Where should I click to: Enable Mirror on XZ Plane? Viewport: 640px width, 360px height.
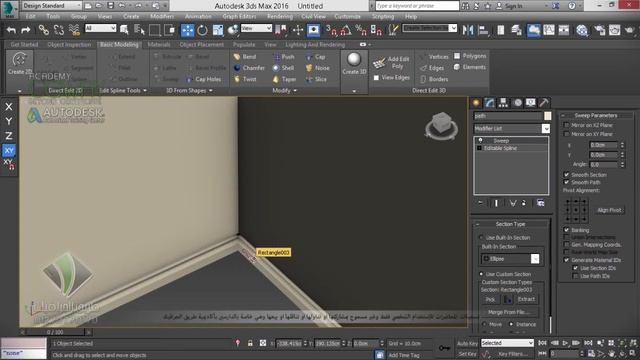566,125
